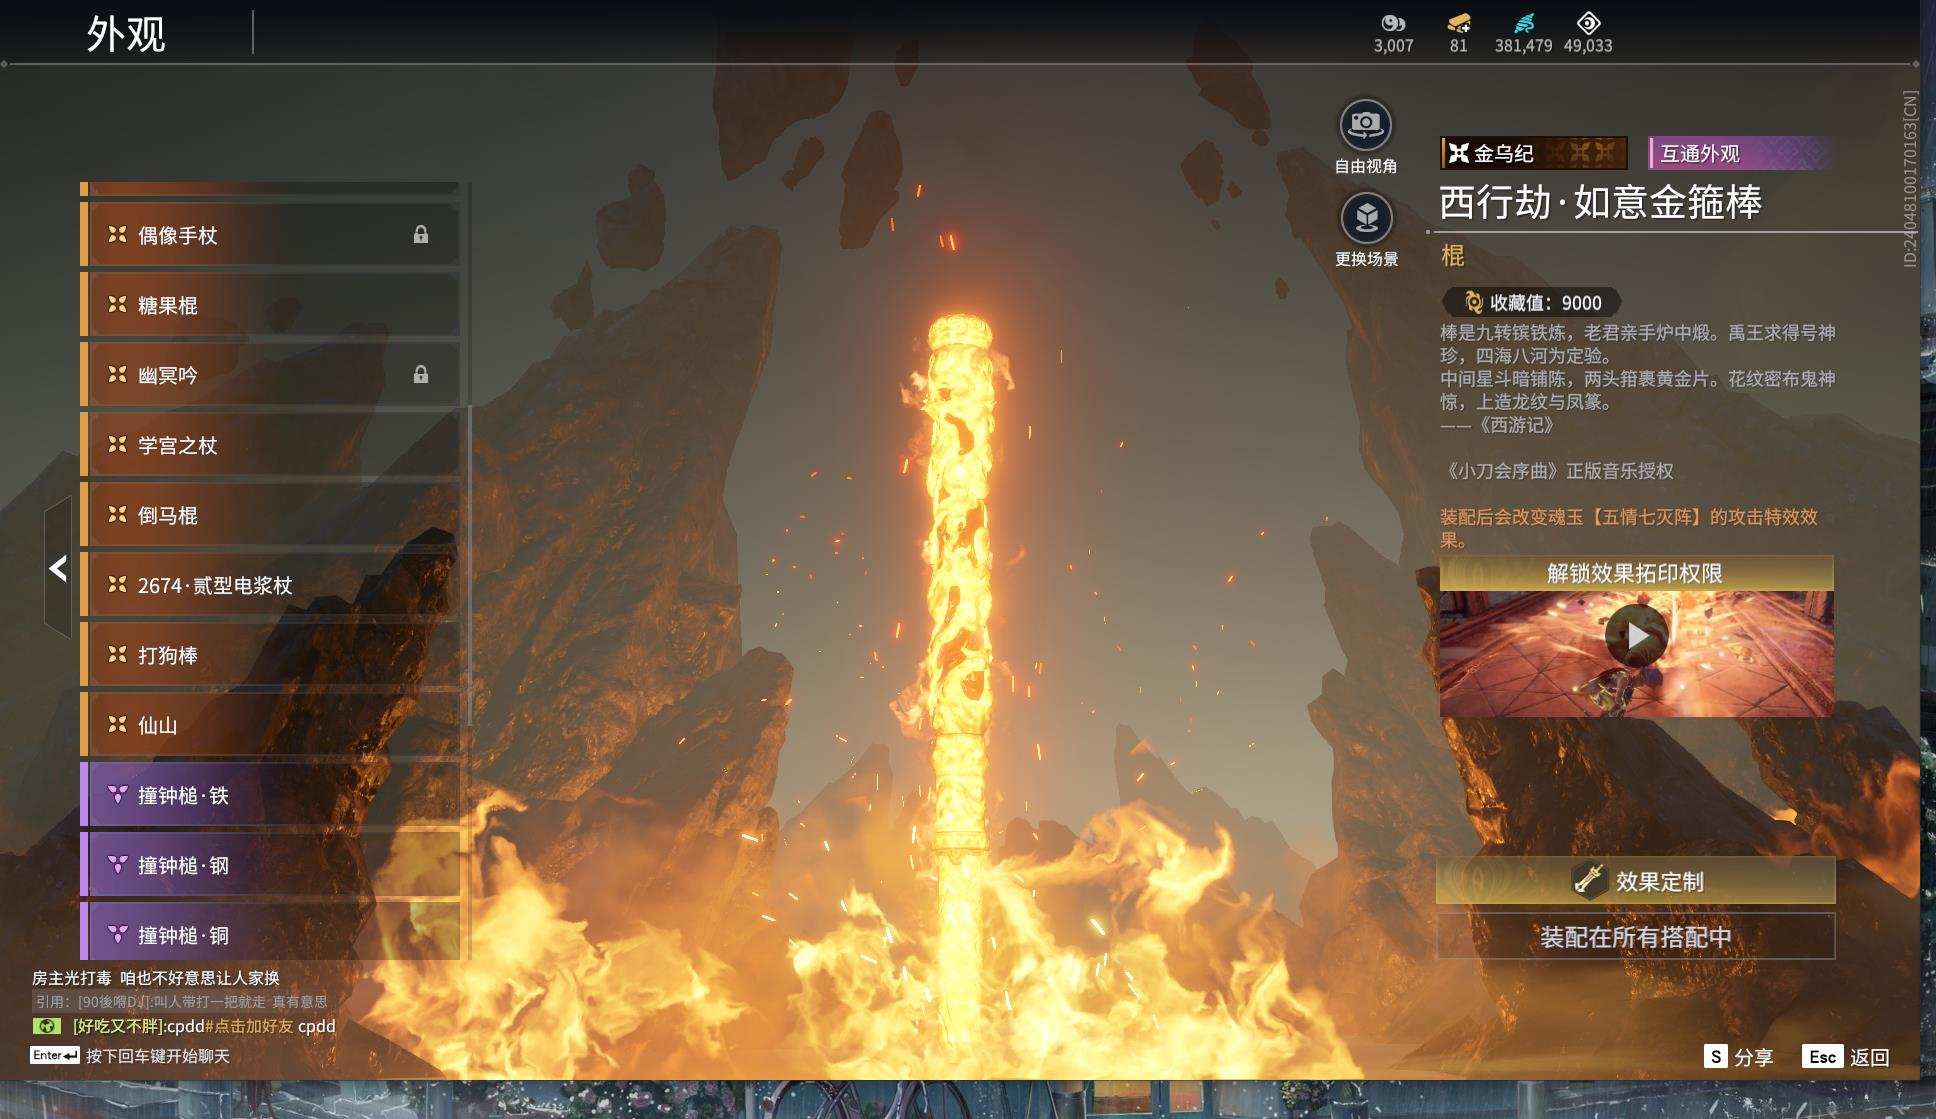Click the green badge icon beside 好吃又不胖 chat message
The image size is (1936, 1119).
click(x=46, y=1026)
